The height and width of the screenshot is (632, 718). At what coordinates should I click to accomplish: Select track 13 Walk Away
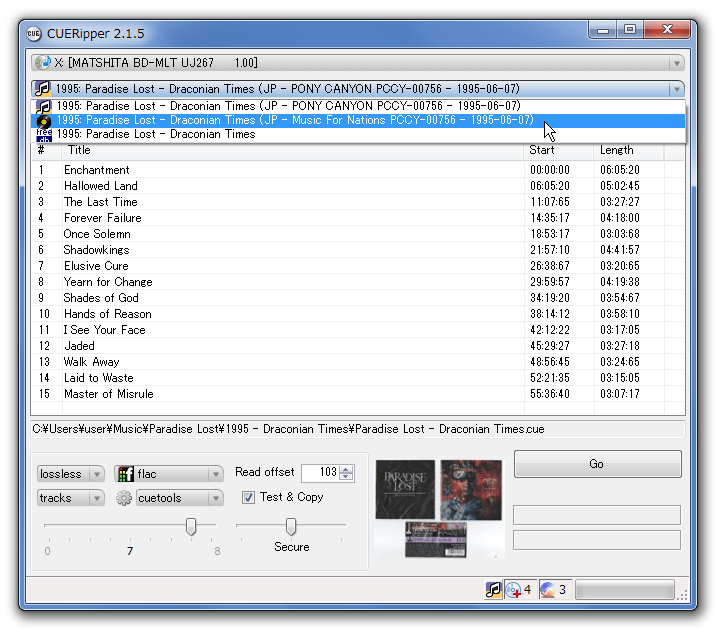(x=358, y=362)
